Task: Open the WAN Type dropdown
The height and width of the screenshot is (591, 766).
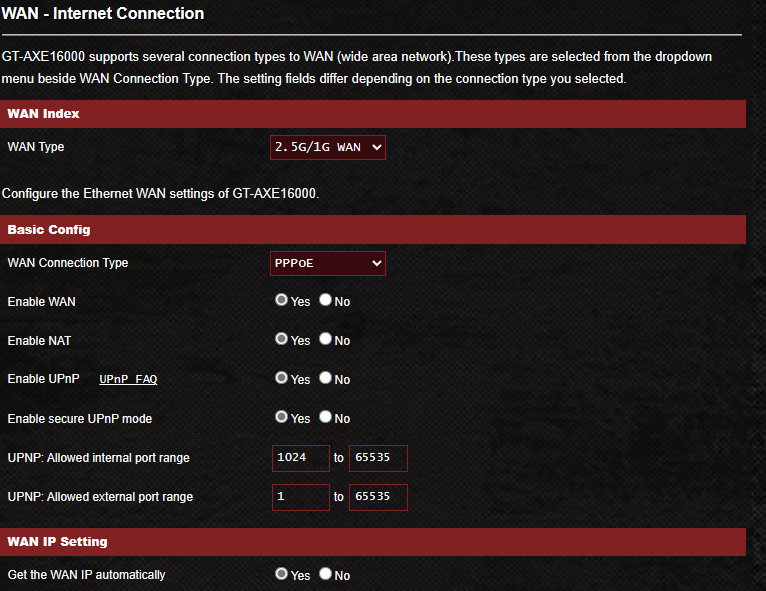Action: pos(327,148)
